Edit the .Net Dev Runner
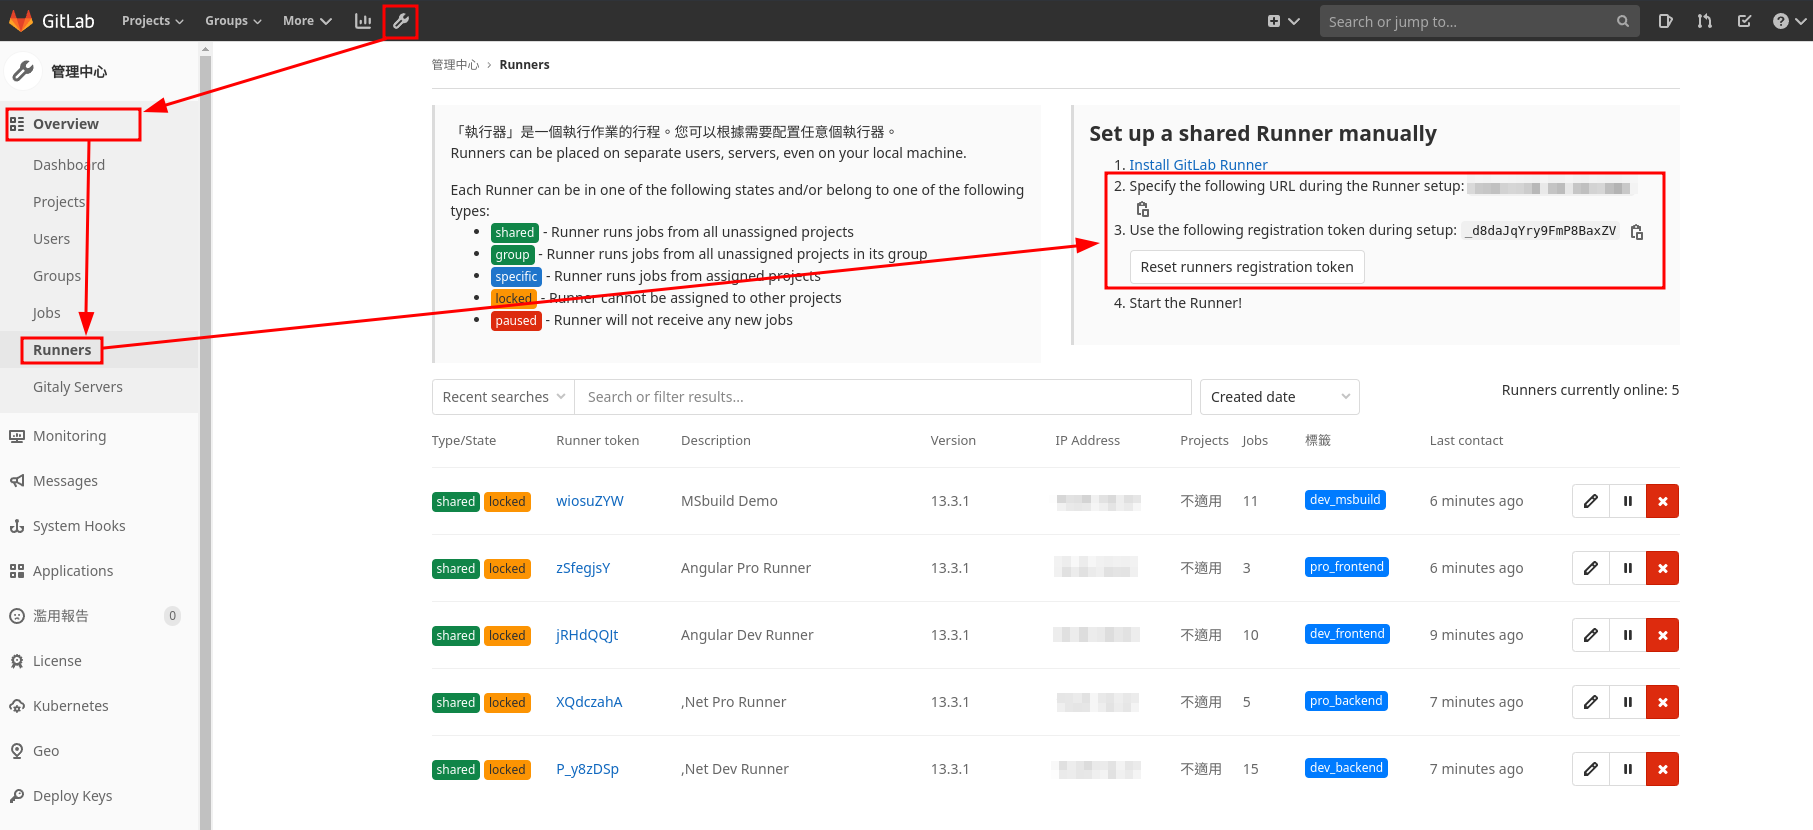1813x830 pixels. tap(1591, 769)
